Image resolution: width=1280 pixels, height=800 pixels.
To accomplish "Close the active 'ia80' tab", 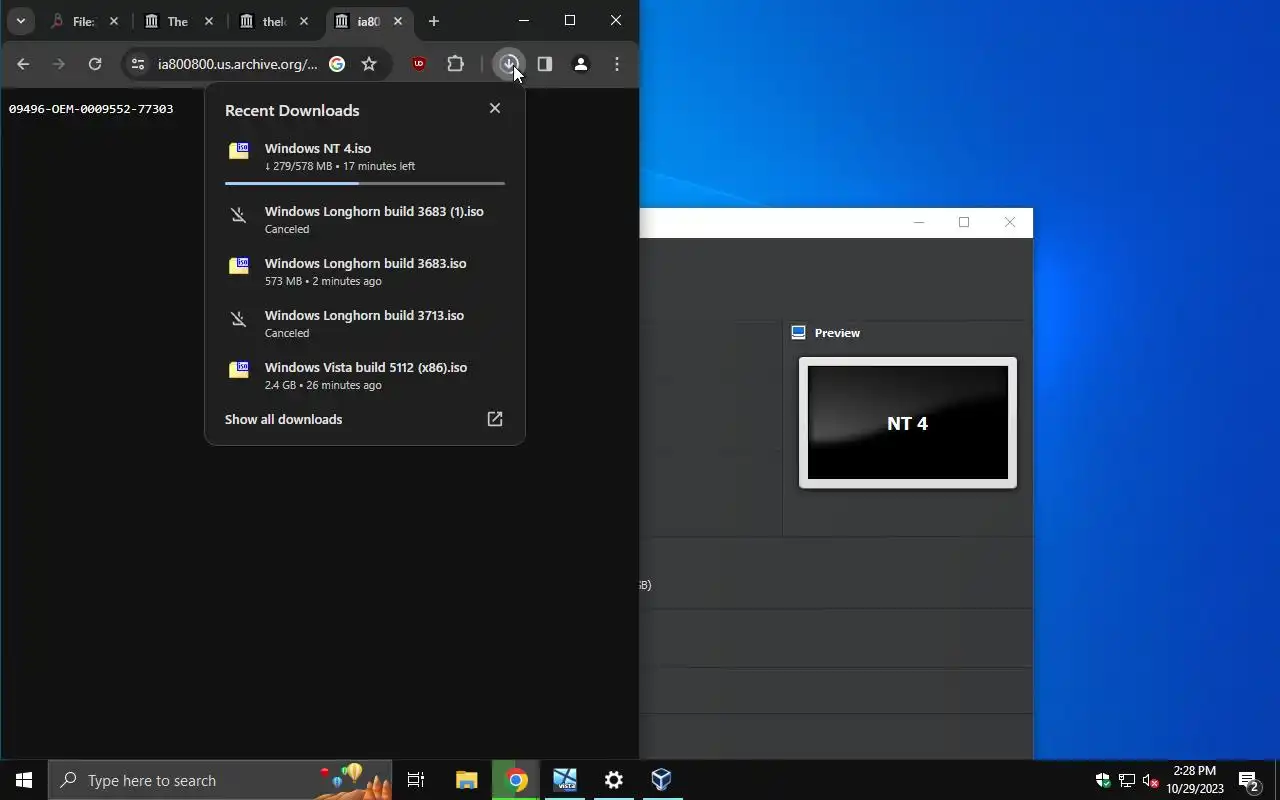I will coord(398,21).
